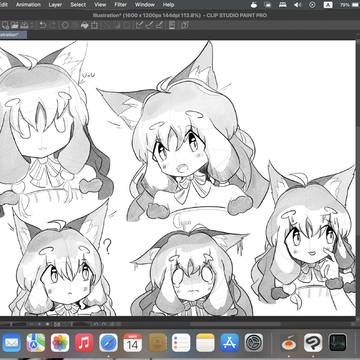Open Notes from the Dock
360x360 pixels.
(205, 343)
